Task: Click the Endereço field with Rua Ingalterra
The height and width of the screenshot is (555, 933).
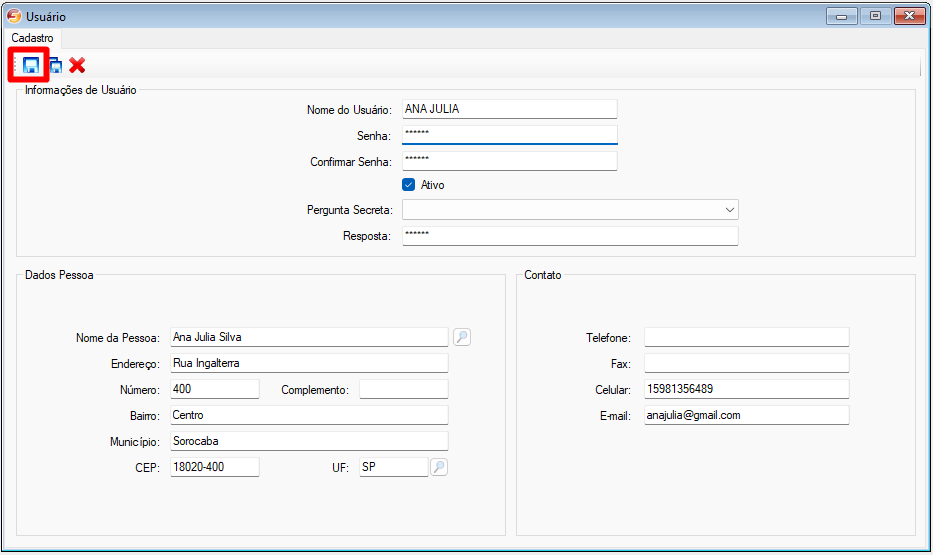Action: point(308,363)
